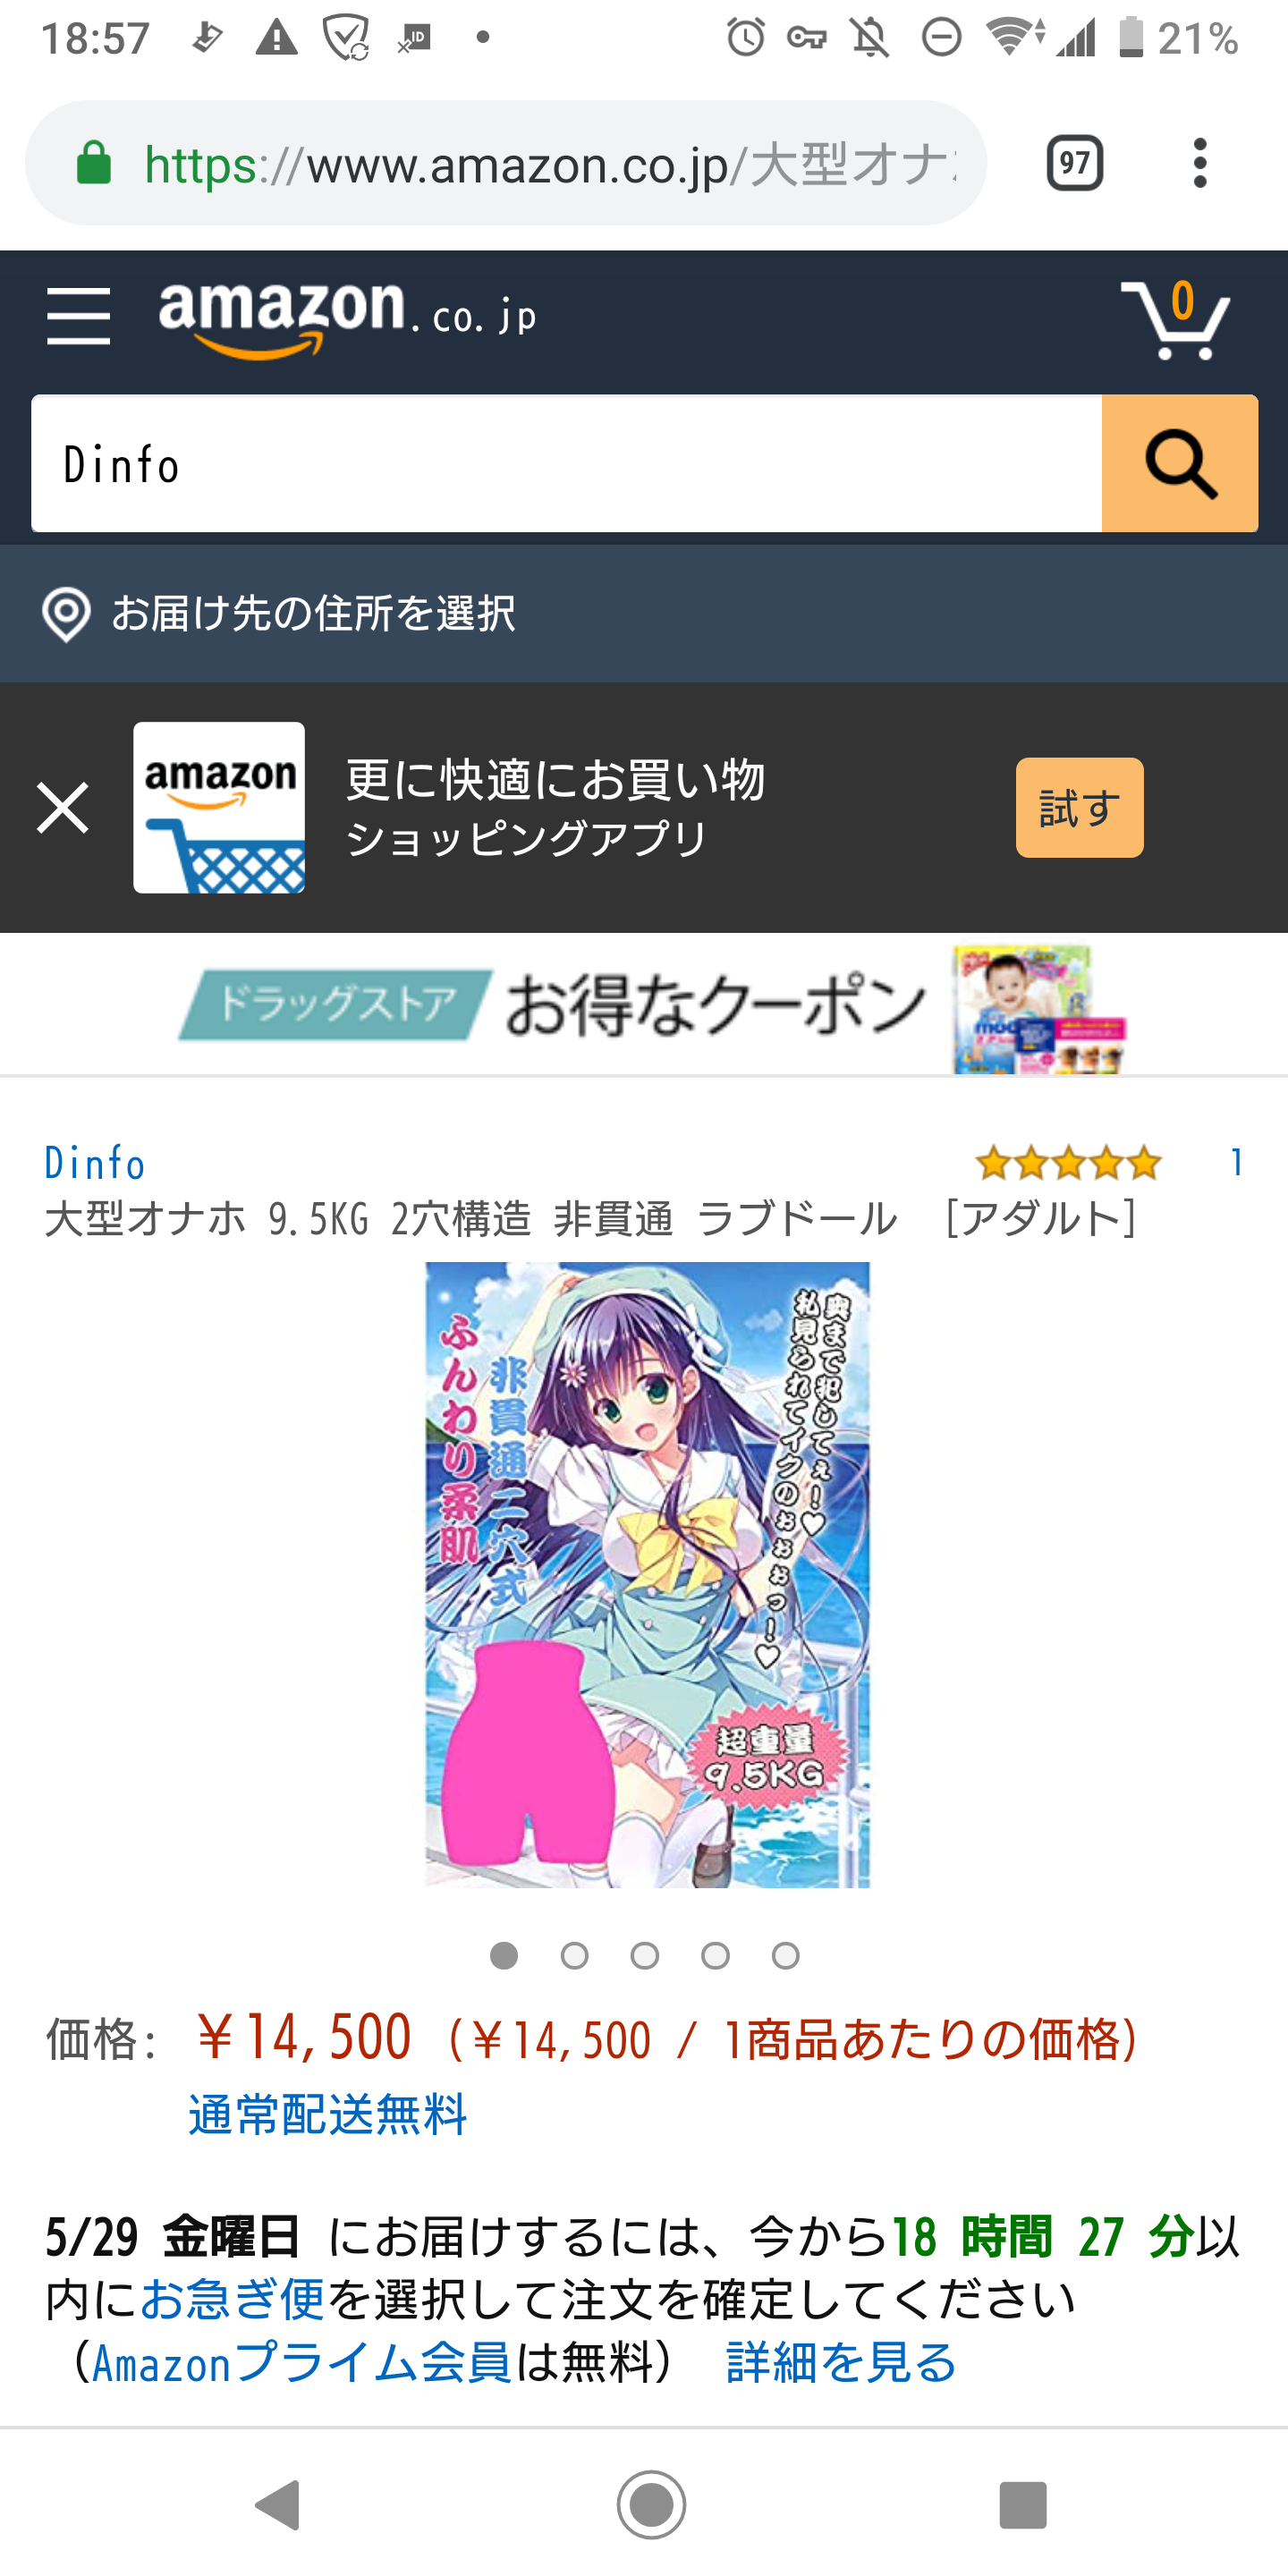Tap the Amazon app shopping cart thumbnail
The height and width of the screenshot is (2576, 1288).
(x=219, y=807)
